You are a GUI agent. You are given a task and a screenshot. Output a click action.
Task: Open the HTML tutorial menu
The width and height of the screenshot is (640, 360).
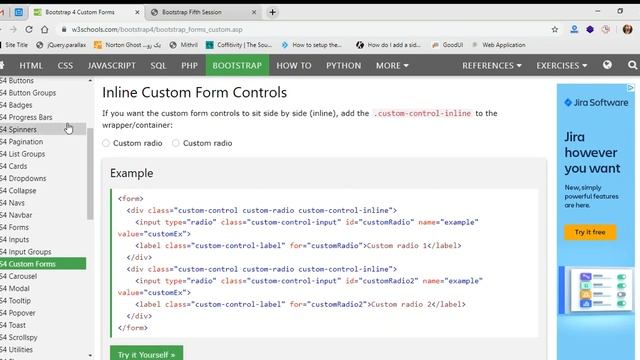31,65
